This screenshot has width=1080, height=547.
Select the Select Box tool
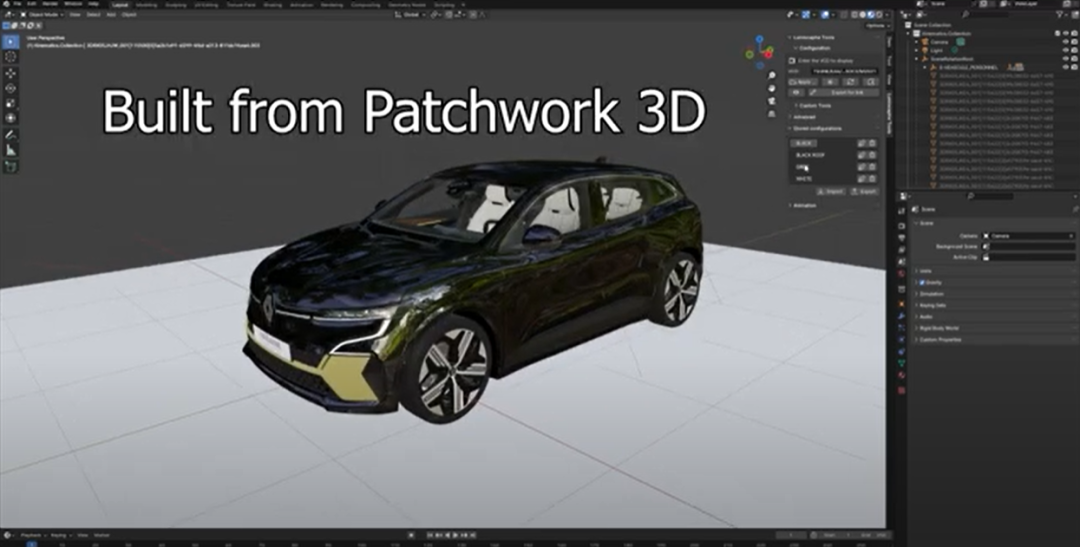click(10, 41)
